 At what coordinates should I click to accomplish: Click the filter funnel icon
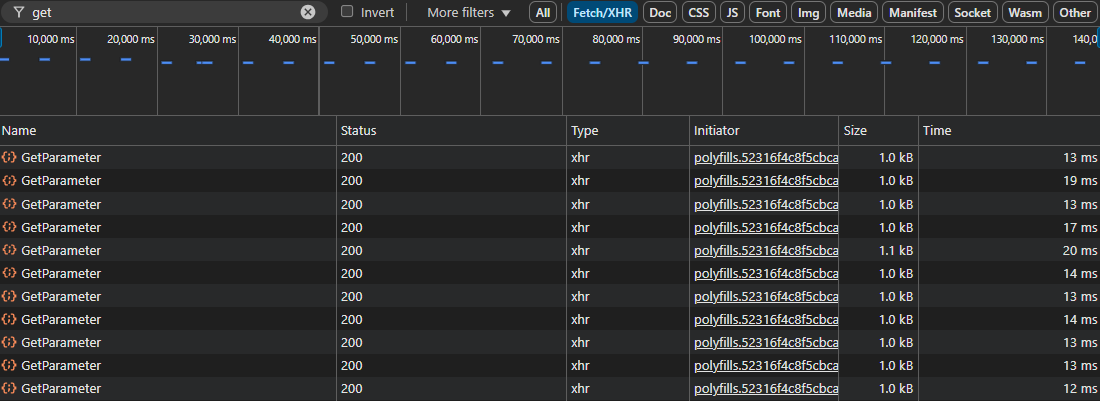coord(18,13)
